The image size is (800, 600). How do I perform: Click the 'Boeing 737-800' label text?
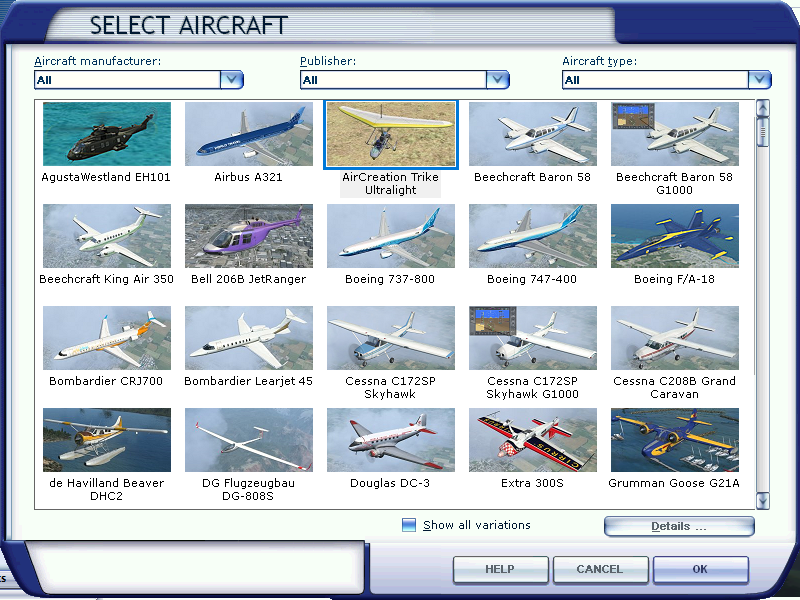tap(390, 279)
